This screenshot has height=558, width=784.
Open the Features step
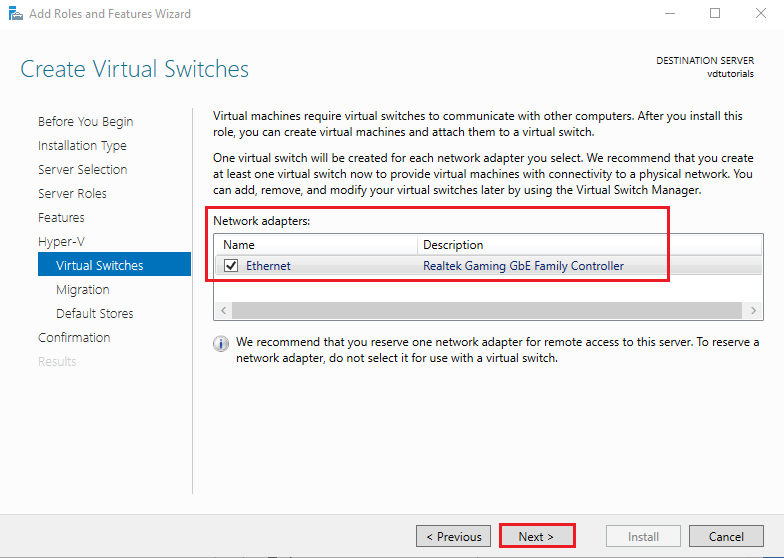click(61, 218)
